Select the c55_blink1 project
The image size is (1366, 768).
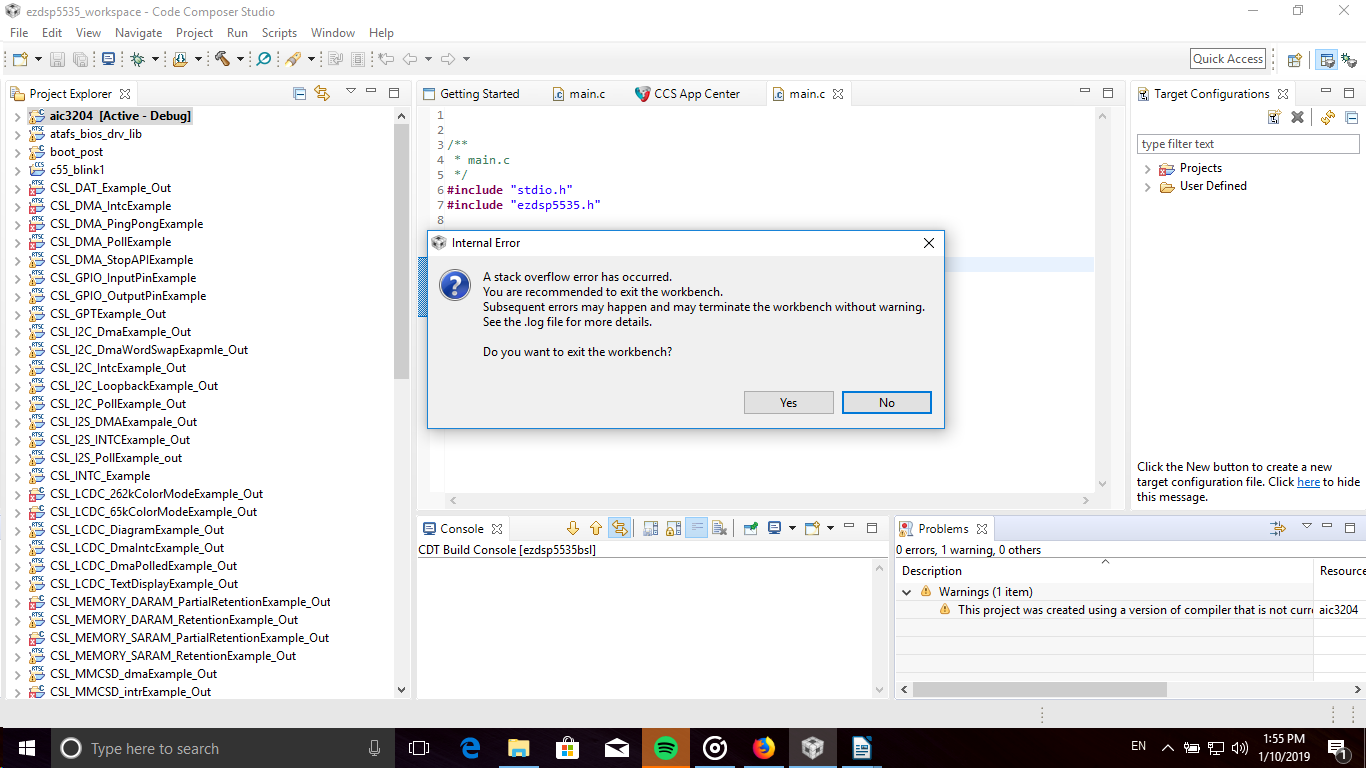[x=77, y=170]
